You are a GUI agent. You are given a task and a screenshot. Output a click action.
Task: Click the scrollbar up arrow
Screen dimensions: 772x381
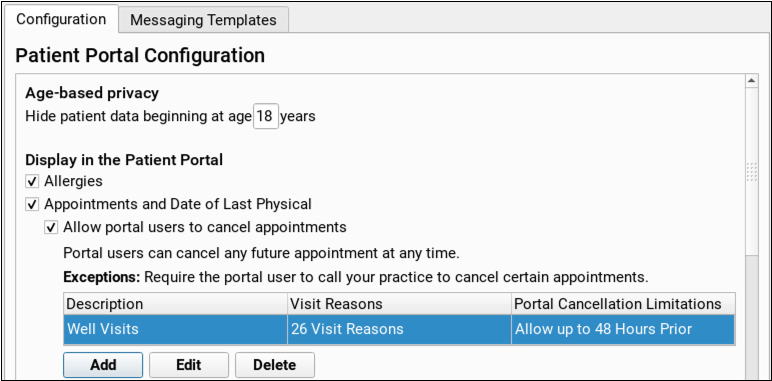[x=752, y=81]
